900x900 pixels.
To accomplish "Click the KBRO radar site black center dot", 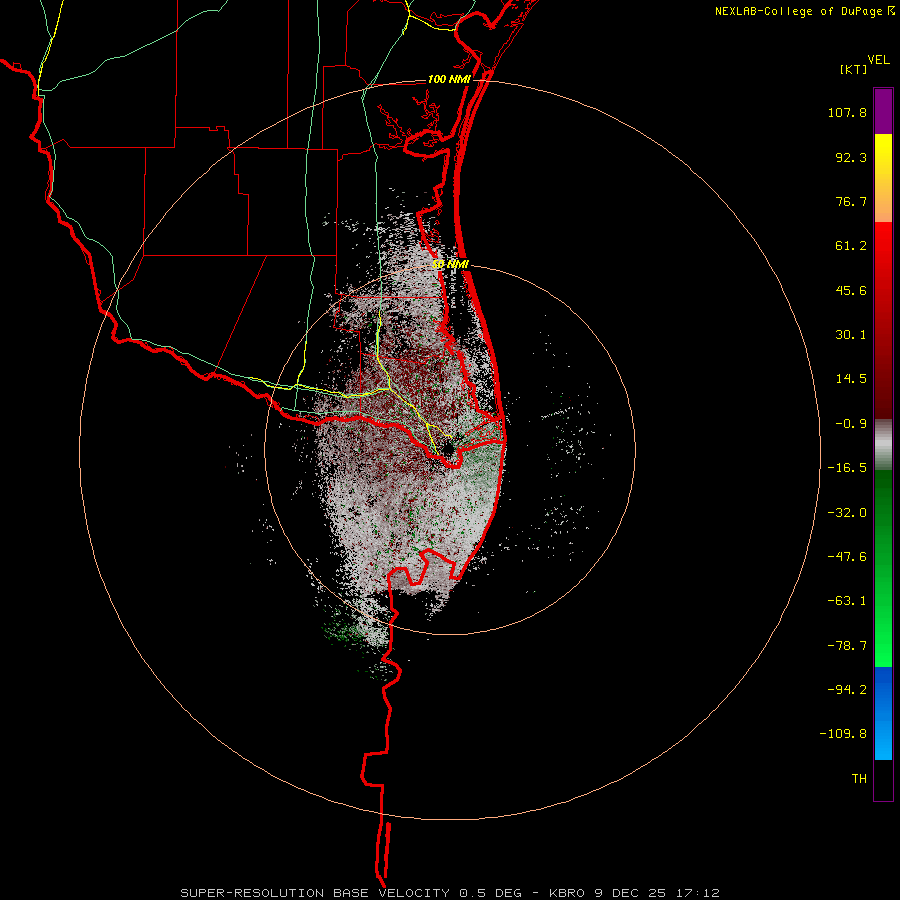I will [x=447, y=448].
